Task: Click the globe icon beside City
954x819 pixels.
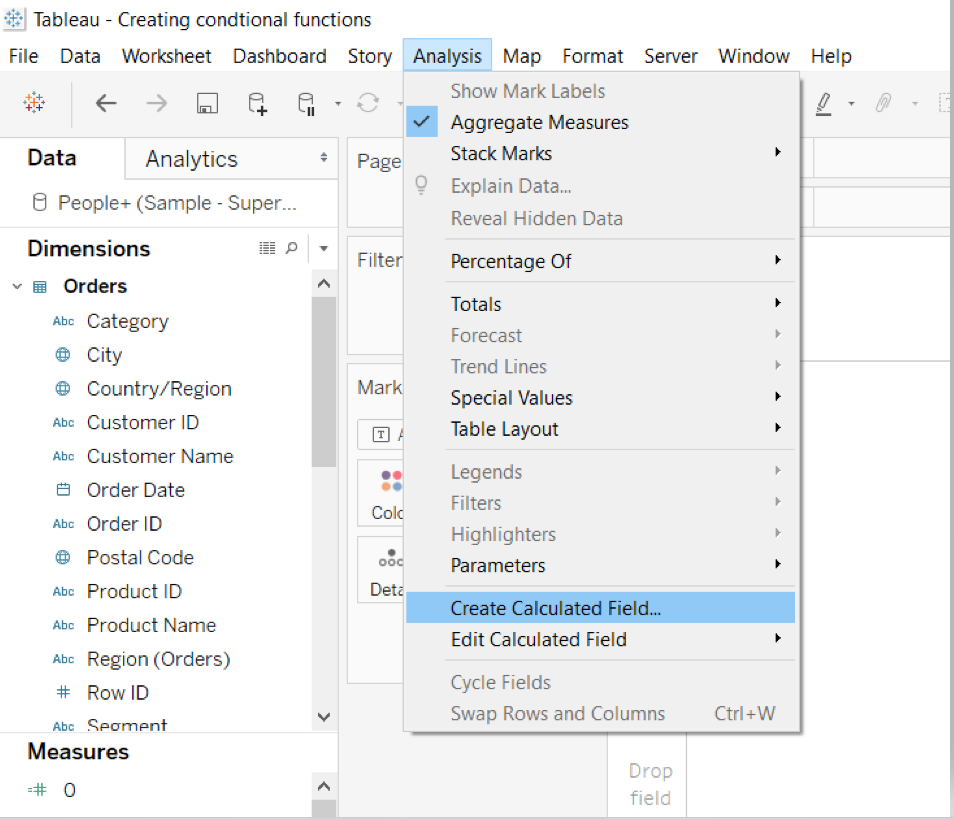Action: click(63, 355)
